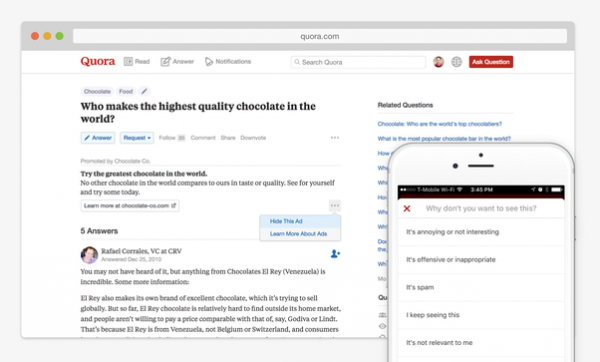Open related question about most popular chocolate bar

pyautogui.click(x=444, y=139)
